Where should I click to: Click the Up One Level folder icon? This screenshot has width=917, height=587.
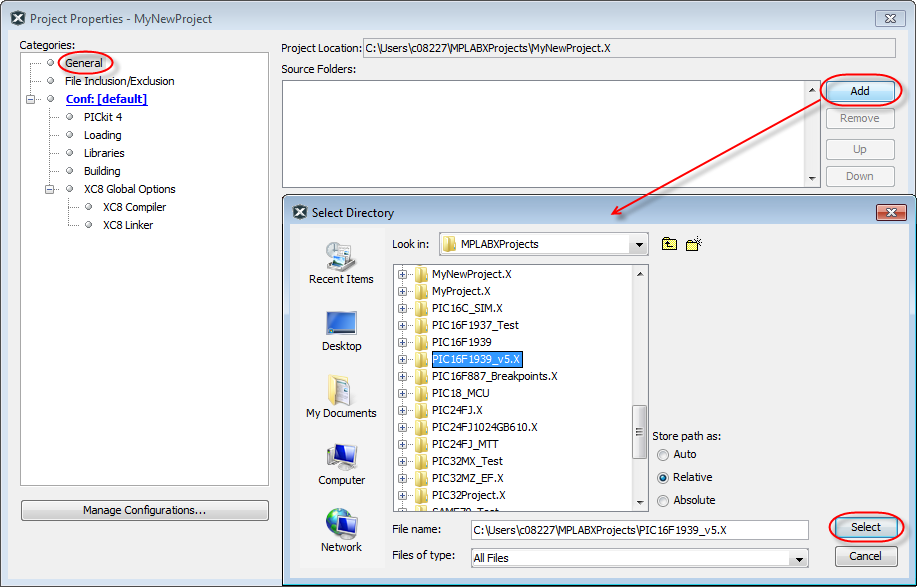click(669, 244)
